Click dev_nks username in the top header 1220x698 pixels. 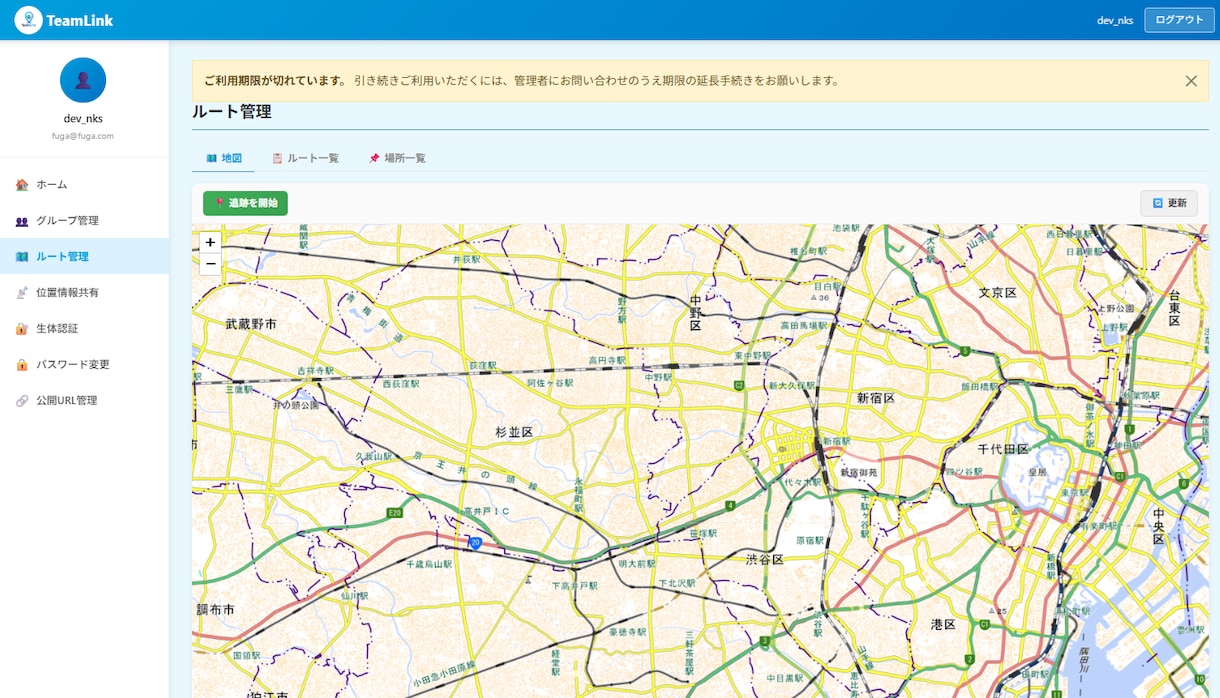pyautogui.click(x=1115, y=20)
